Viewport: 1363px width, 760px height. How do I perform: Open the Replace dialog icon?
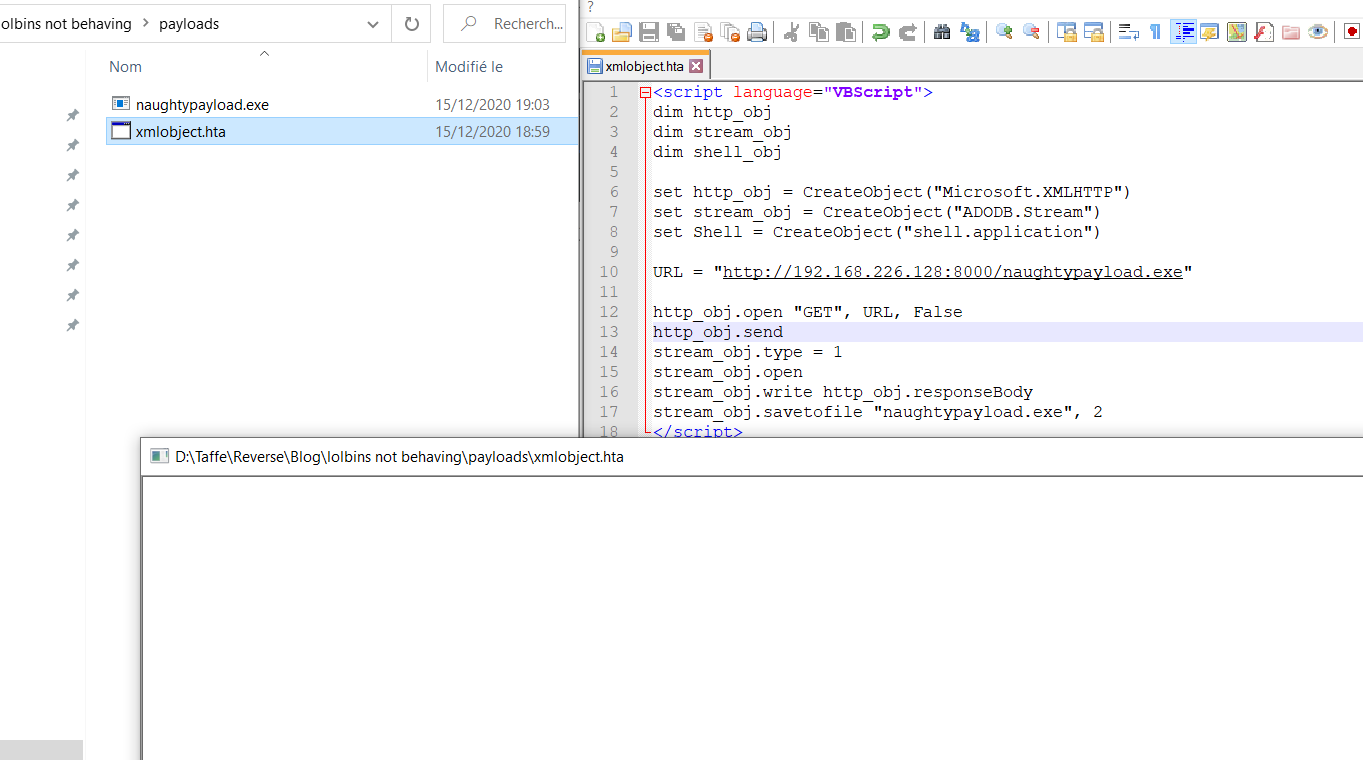[969, 32]
